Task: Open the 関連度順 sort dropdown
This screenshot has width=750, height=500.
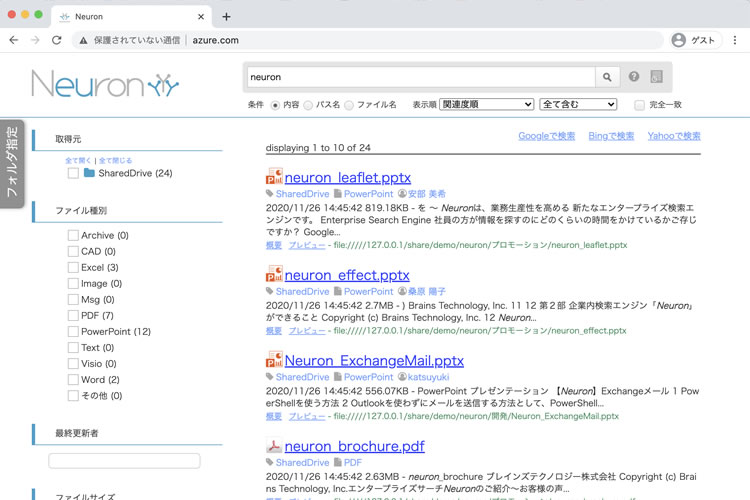Action: 486,104
